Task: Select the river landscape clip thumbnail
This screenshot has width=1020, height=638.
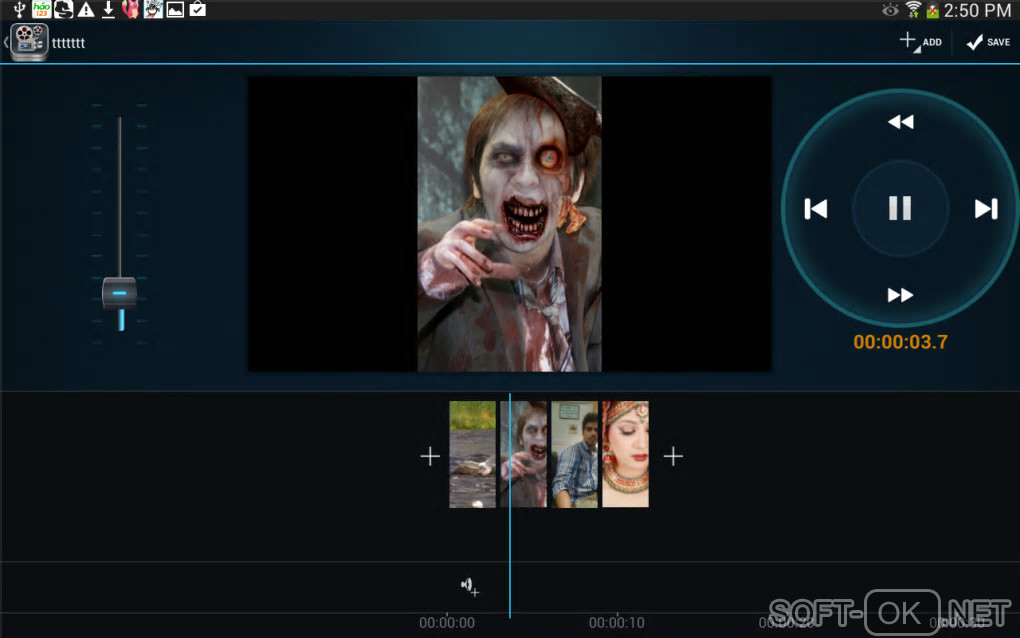Action: pos(472,454)
